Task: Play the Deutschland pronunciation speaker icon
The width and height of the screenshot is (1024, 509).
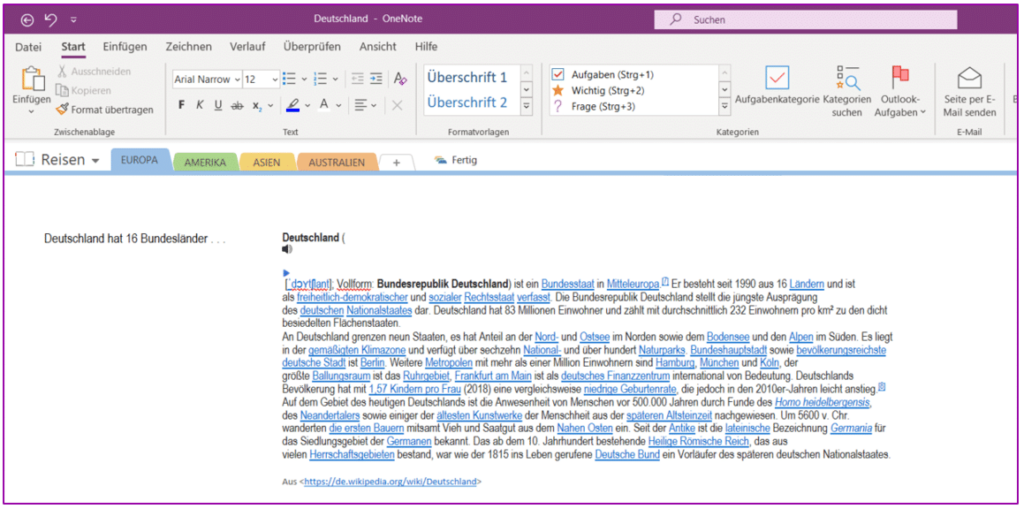Action: [287, 249]
